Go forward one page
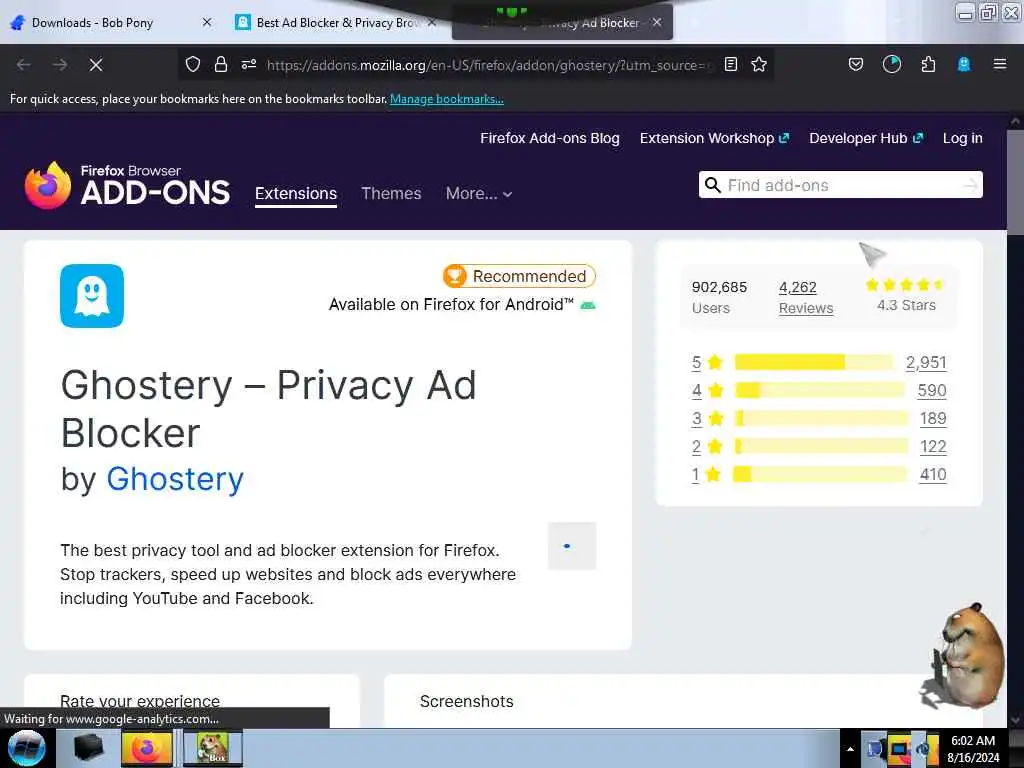Screen dimensions: 1024x768 (x=60, y=65)
